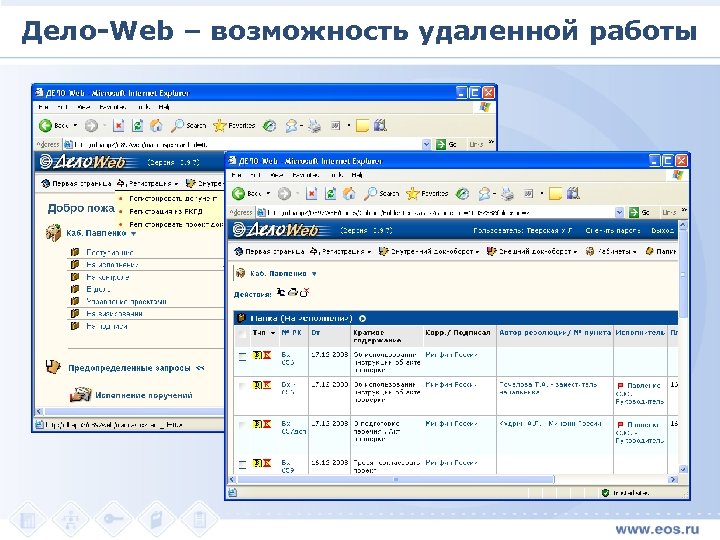Open Управление проектами folder in back window
This screenshot has height=540, width=720.
(x=126, y=302)
